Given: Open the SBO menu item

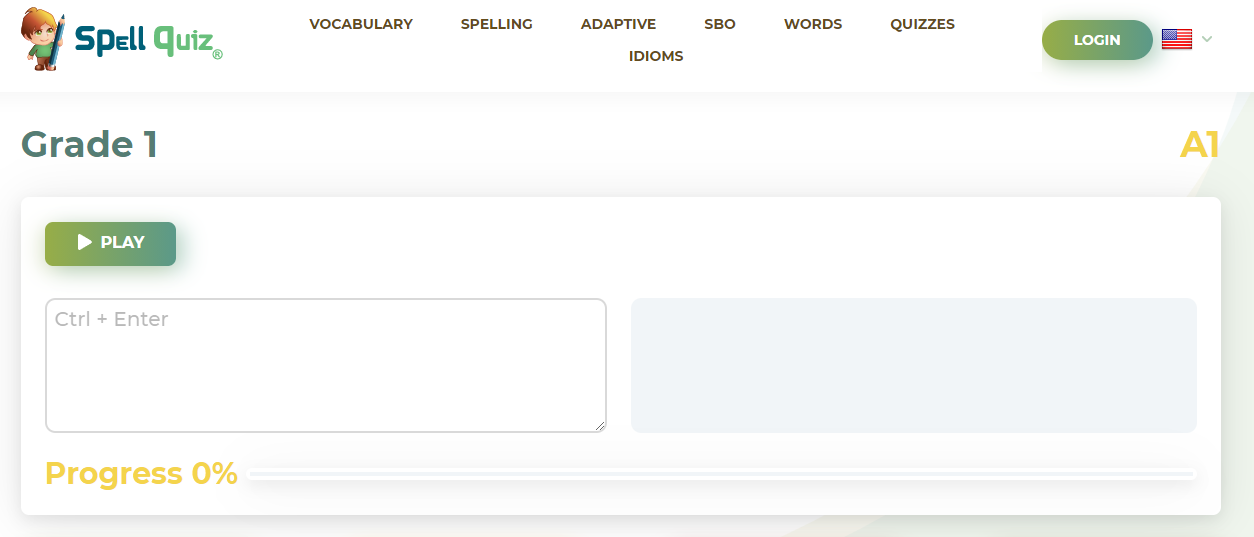Looking at the screenshot, I should click(x=720, y=24).
